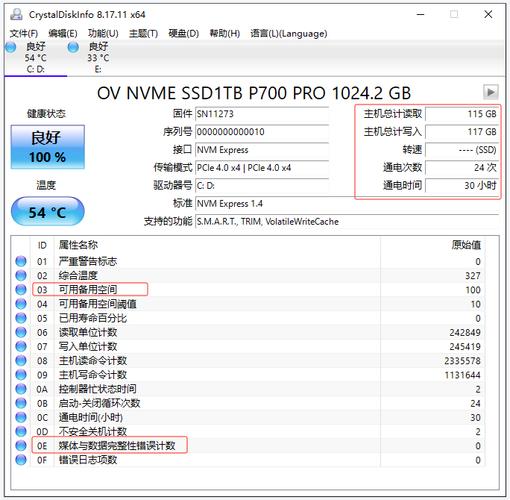Open the 功能(U) menu
This screenshot has height=500, width=510.
(x=103, y=33)
